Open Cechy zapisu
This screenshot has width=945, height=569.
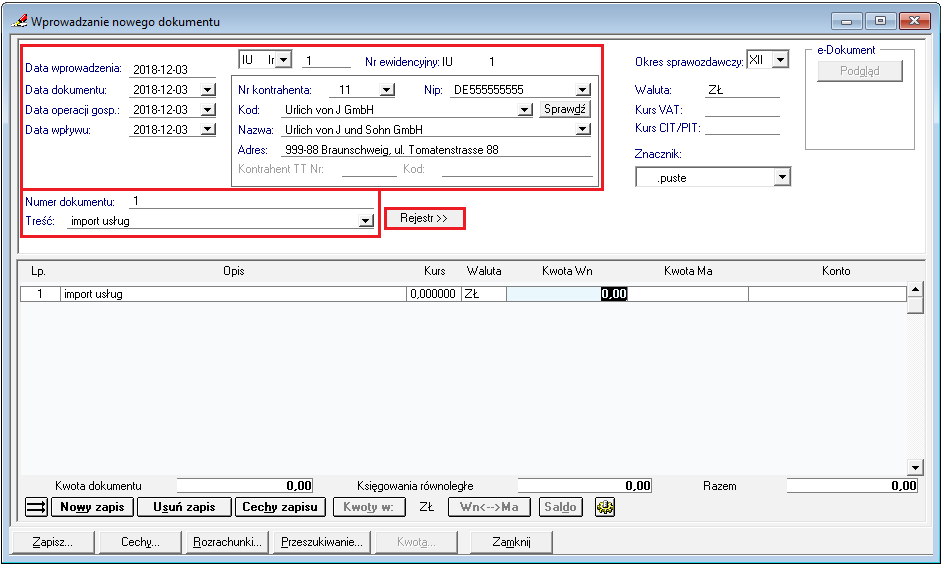[x=280, y=507]
